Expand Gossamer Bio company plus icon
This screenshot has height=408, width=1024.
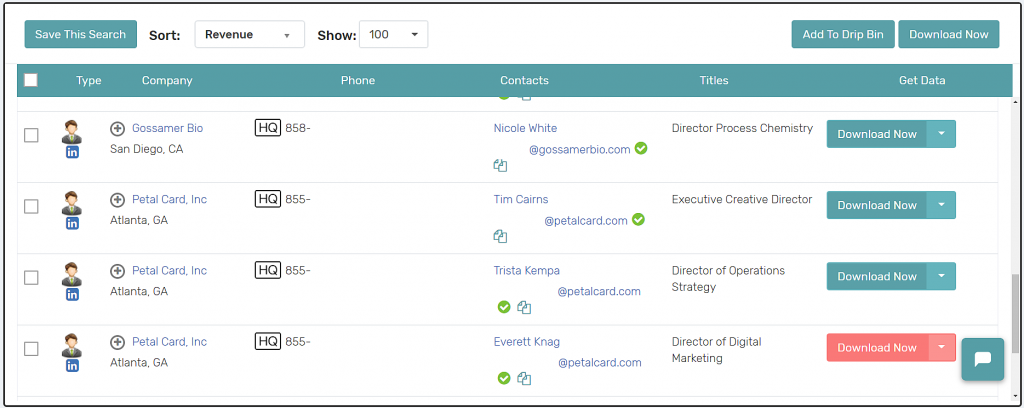(117, 129)
